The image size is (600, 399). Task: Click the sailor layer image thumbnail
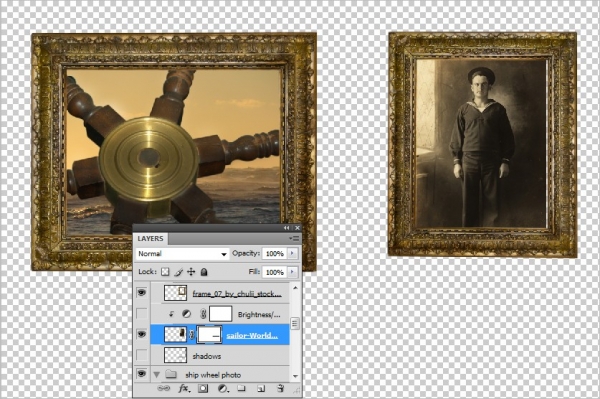coord(175,334)
